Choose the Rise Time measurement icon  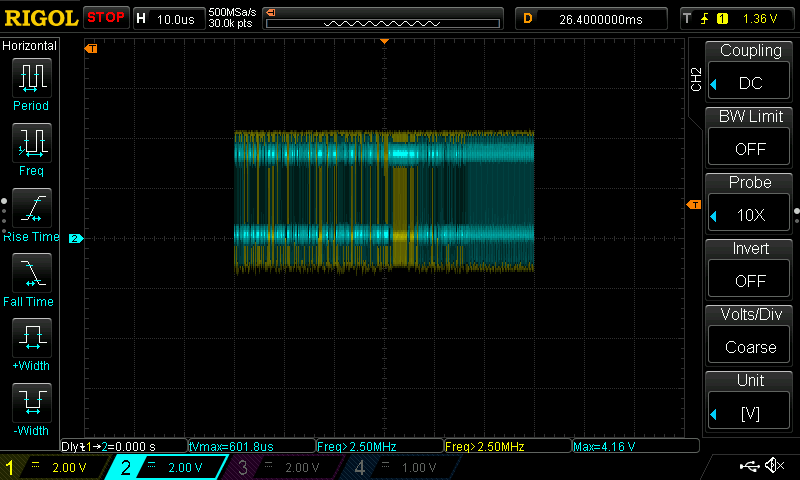click(31, 208)
